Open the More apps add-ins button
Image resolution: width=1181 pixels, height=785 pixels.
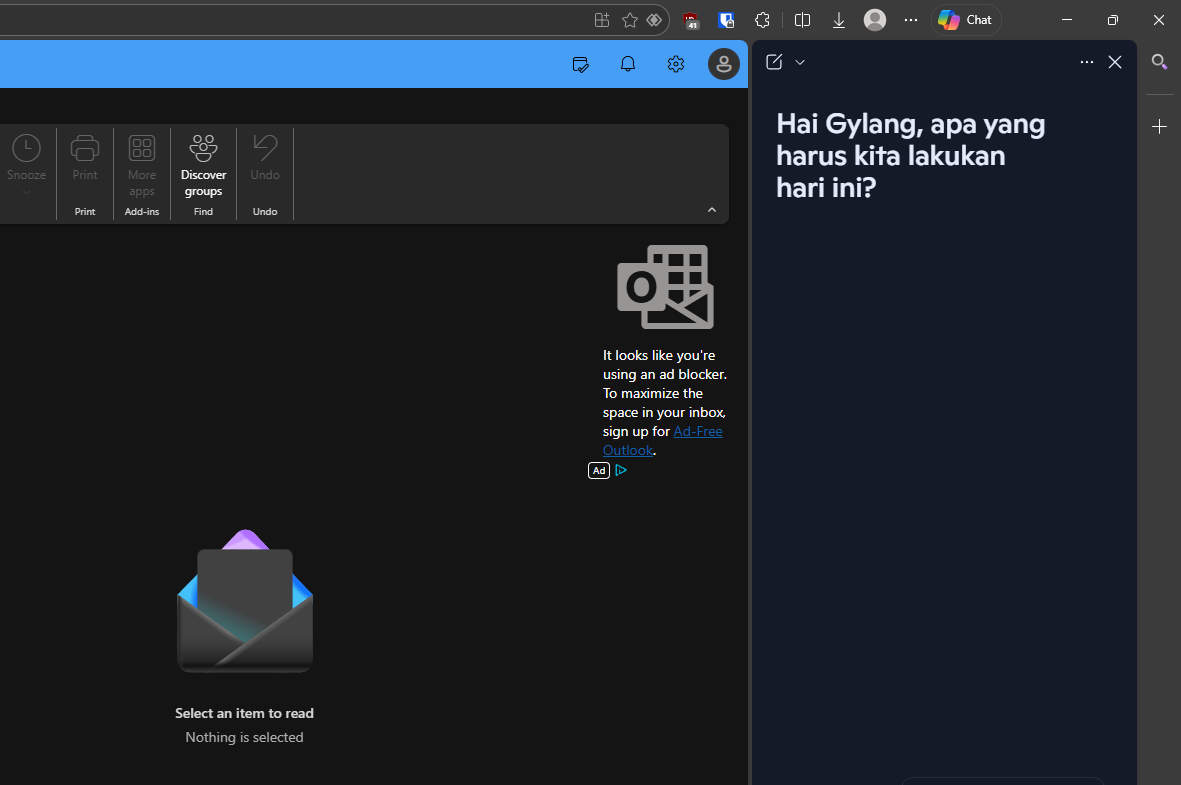pyautogui.click(x=142, y=165)
